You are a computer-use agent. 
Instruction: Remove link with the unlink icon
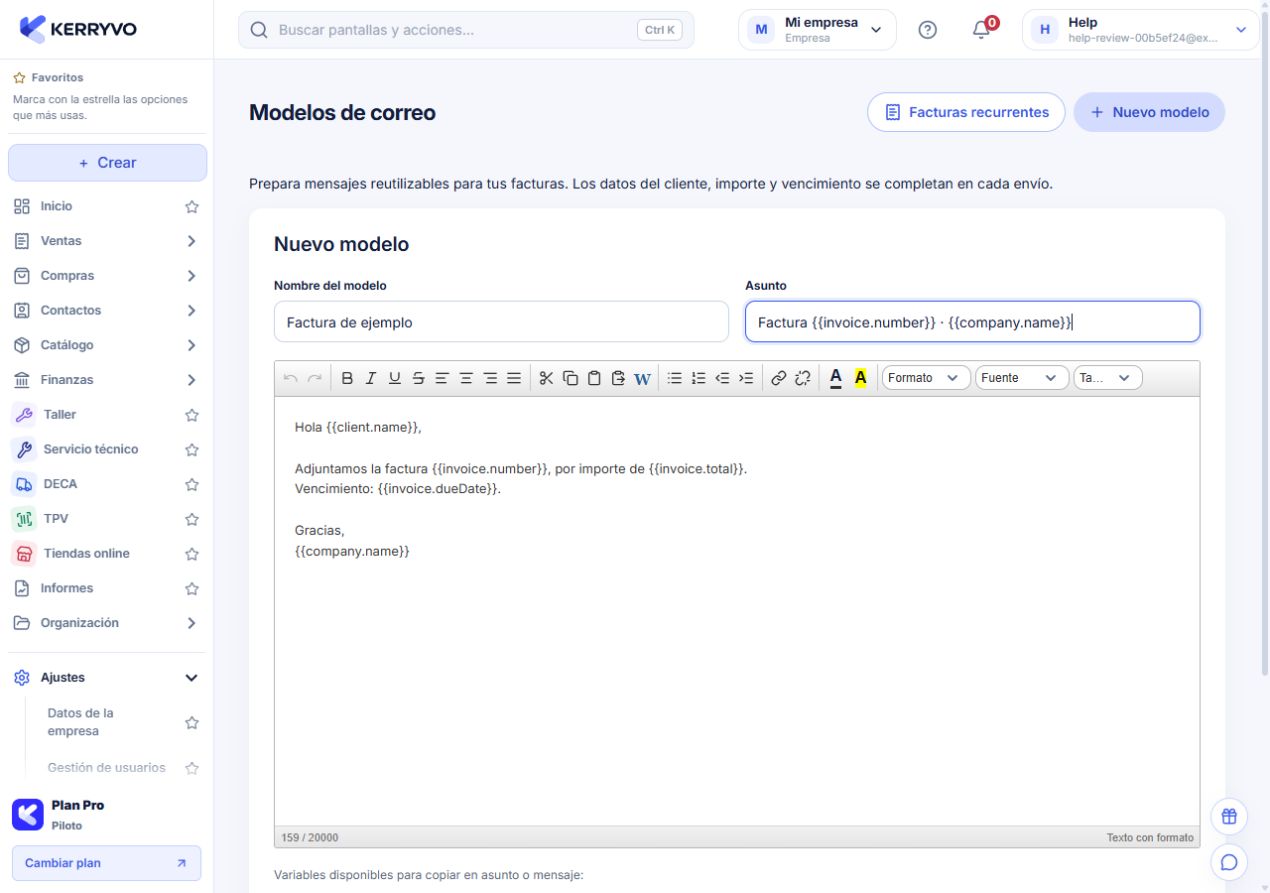coord(802,378)
